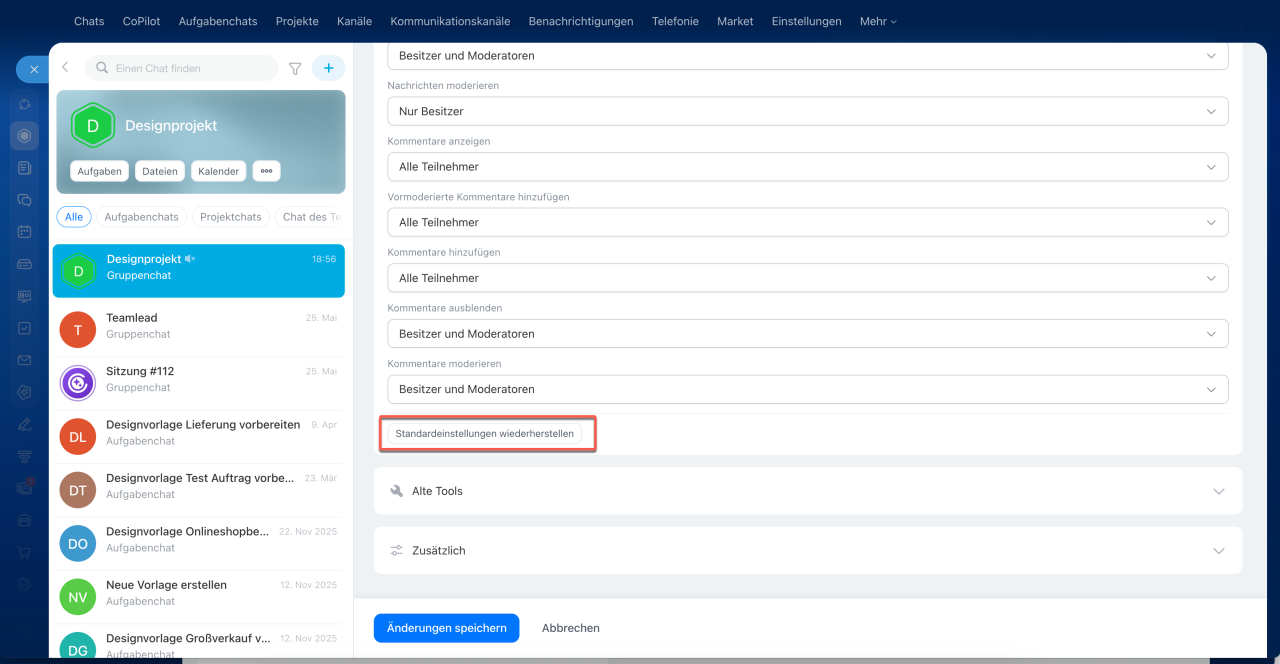1280x664 pixels.
Task: Open the Sitzung #112 group chat
Action: (x=199, y=383)
